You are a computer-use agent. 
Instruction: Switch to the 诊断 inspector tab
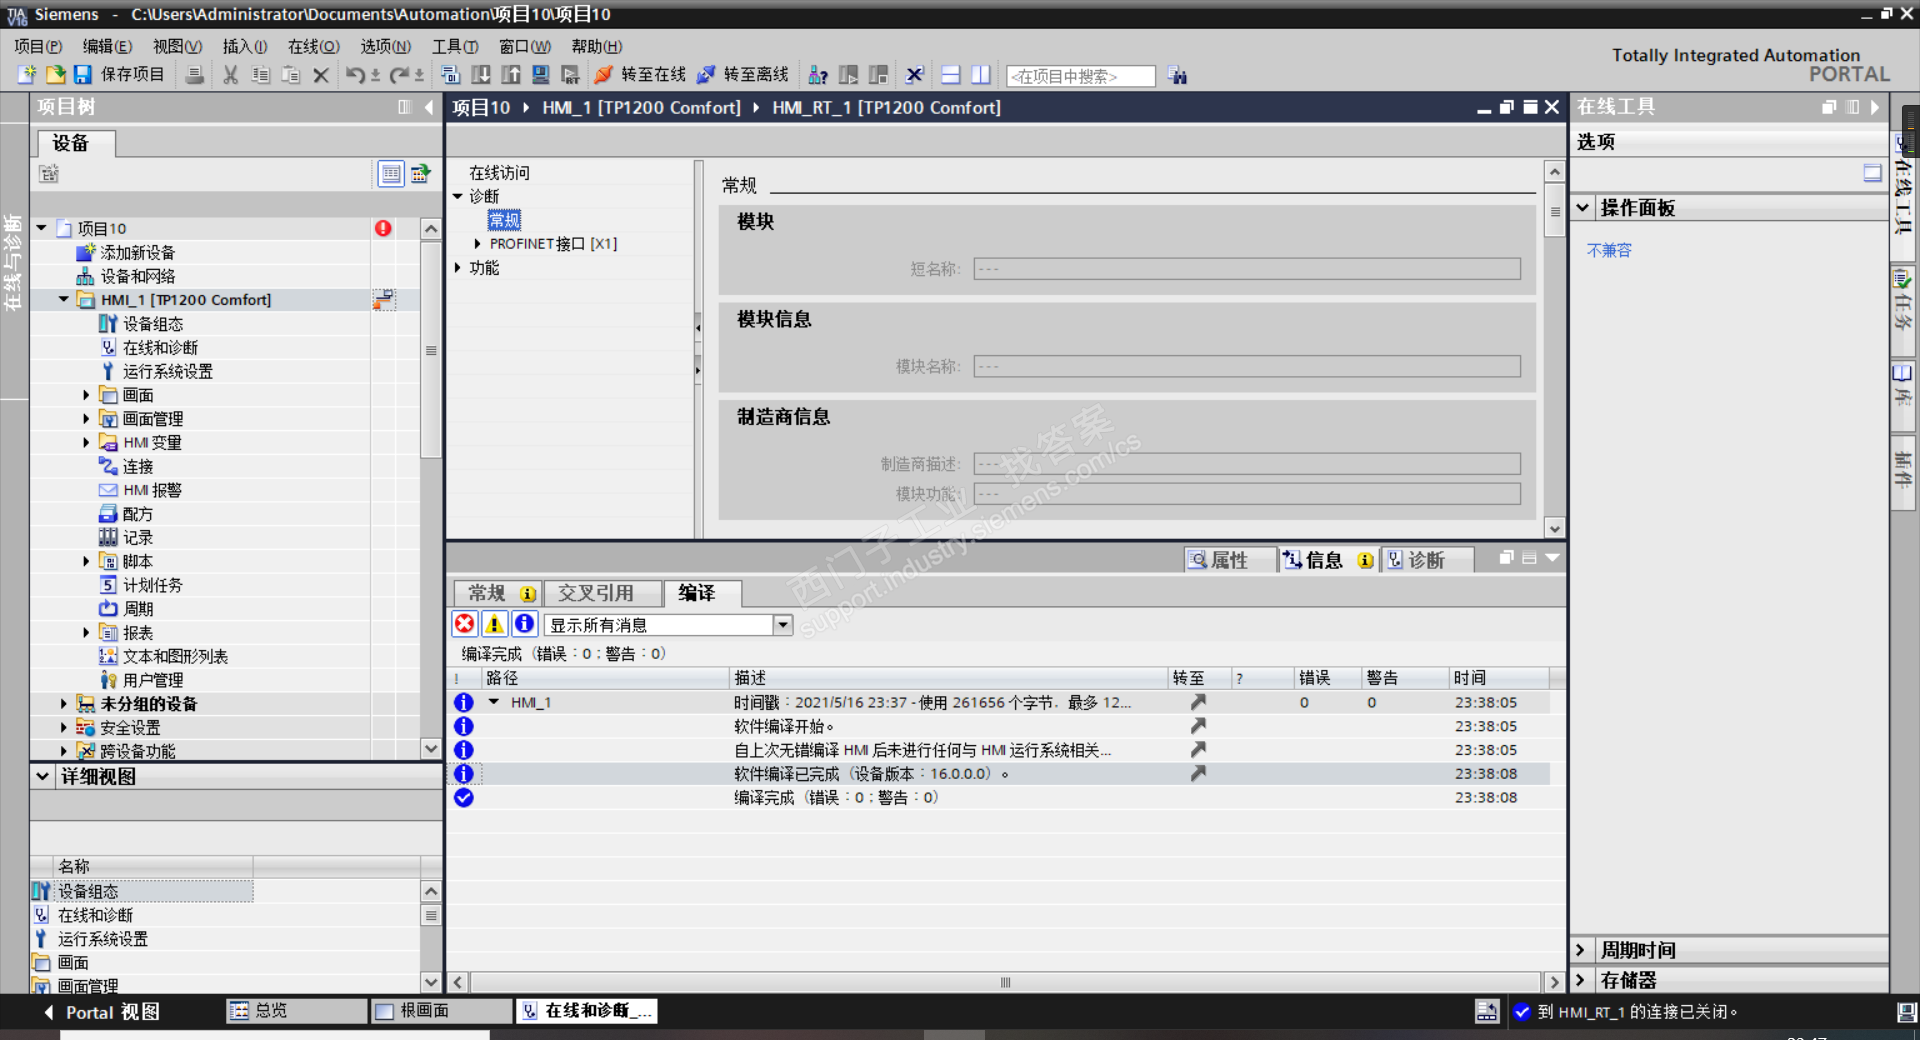pos(1426,560)
